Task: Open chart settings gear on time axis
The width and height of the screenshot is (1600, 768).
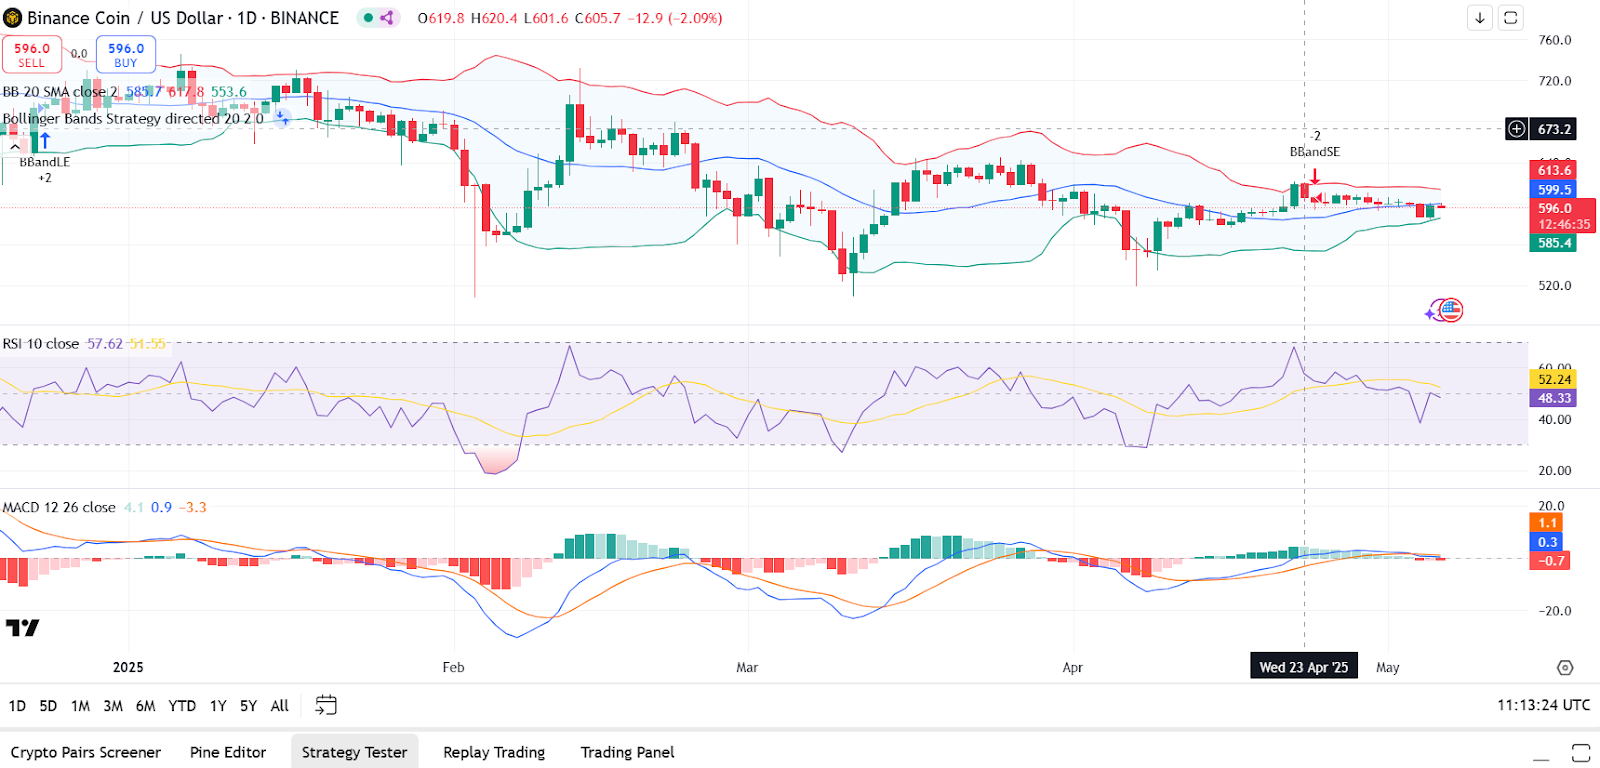Action: pyautogui.click(x=1565, y=667)
